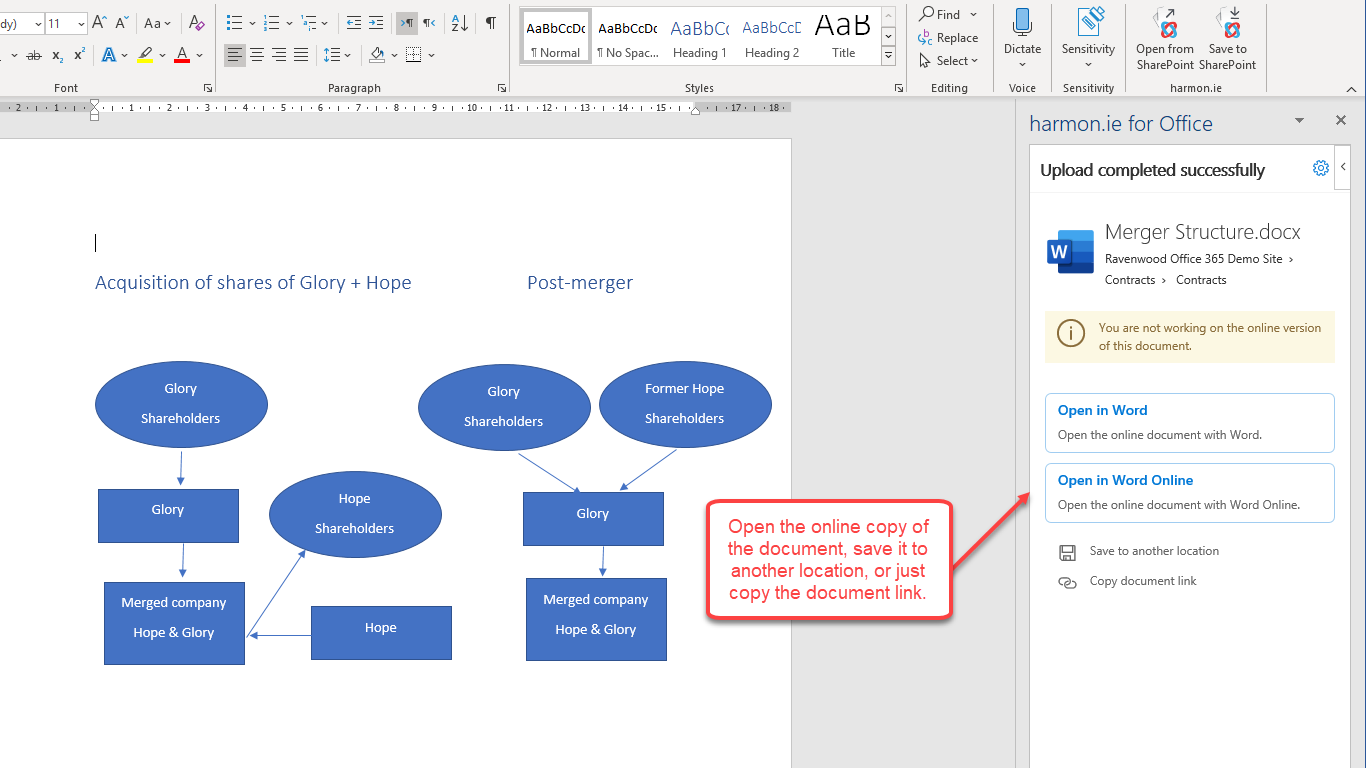Open Styles pane launcher
This screenshot has height=768, width=1366.
tap(899, 88)
